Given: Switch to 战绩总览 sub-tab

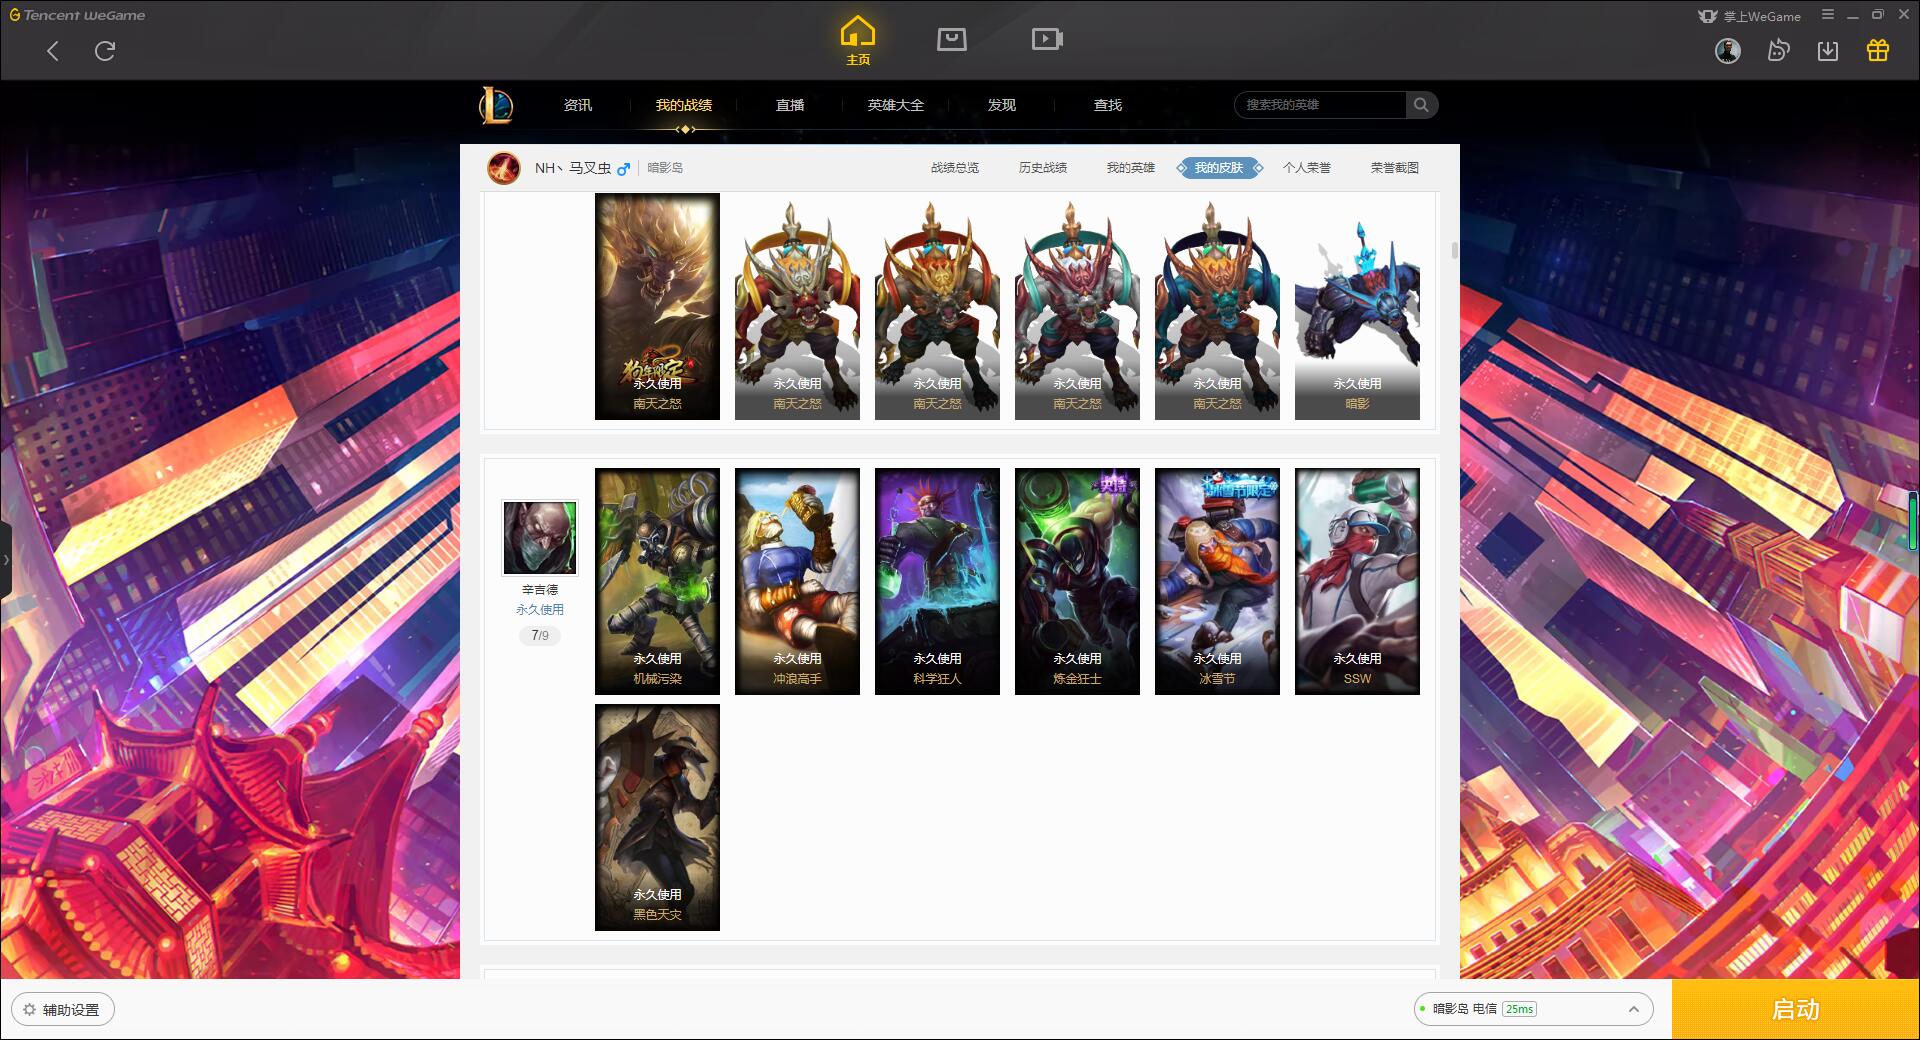Looking at the screenshot, I should point(955,168).
